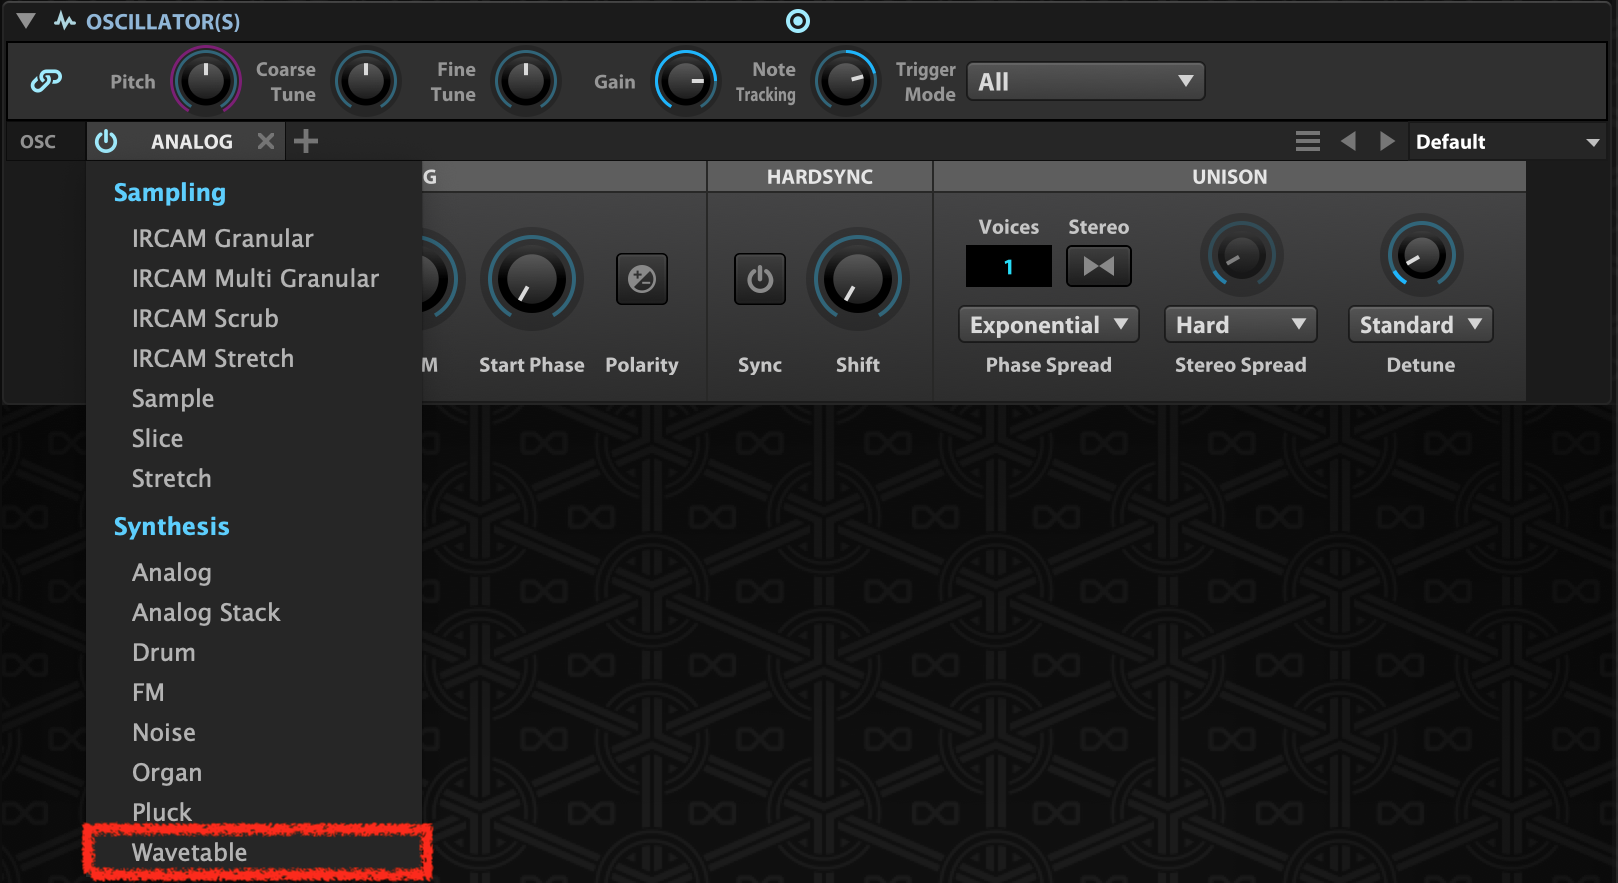
Task: Remove the Analog oscillator with X
Action: coord(266,141)
